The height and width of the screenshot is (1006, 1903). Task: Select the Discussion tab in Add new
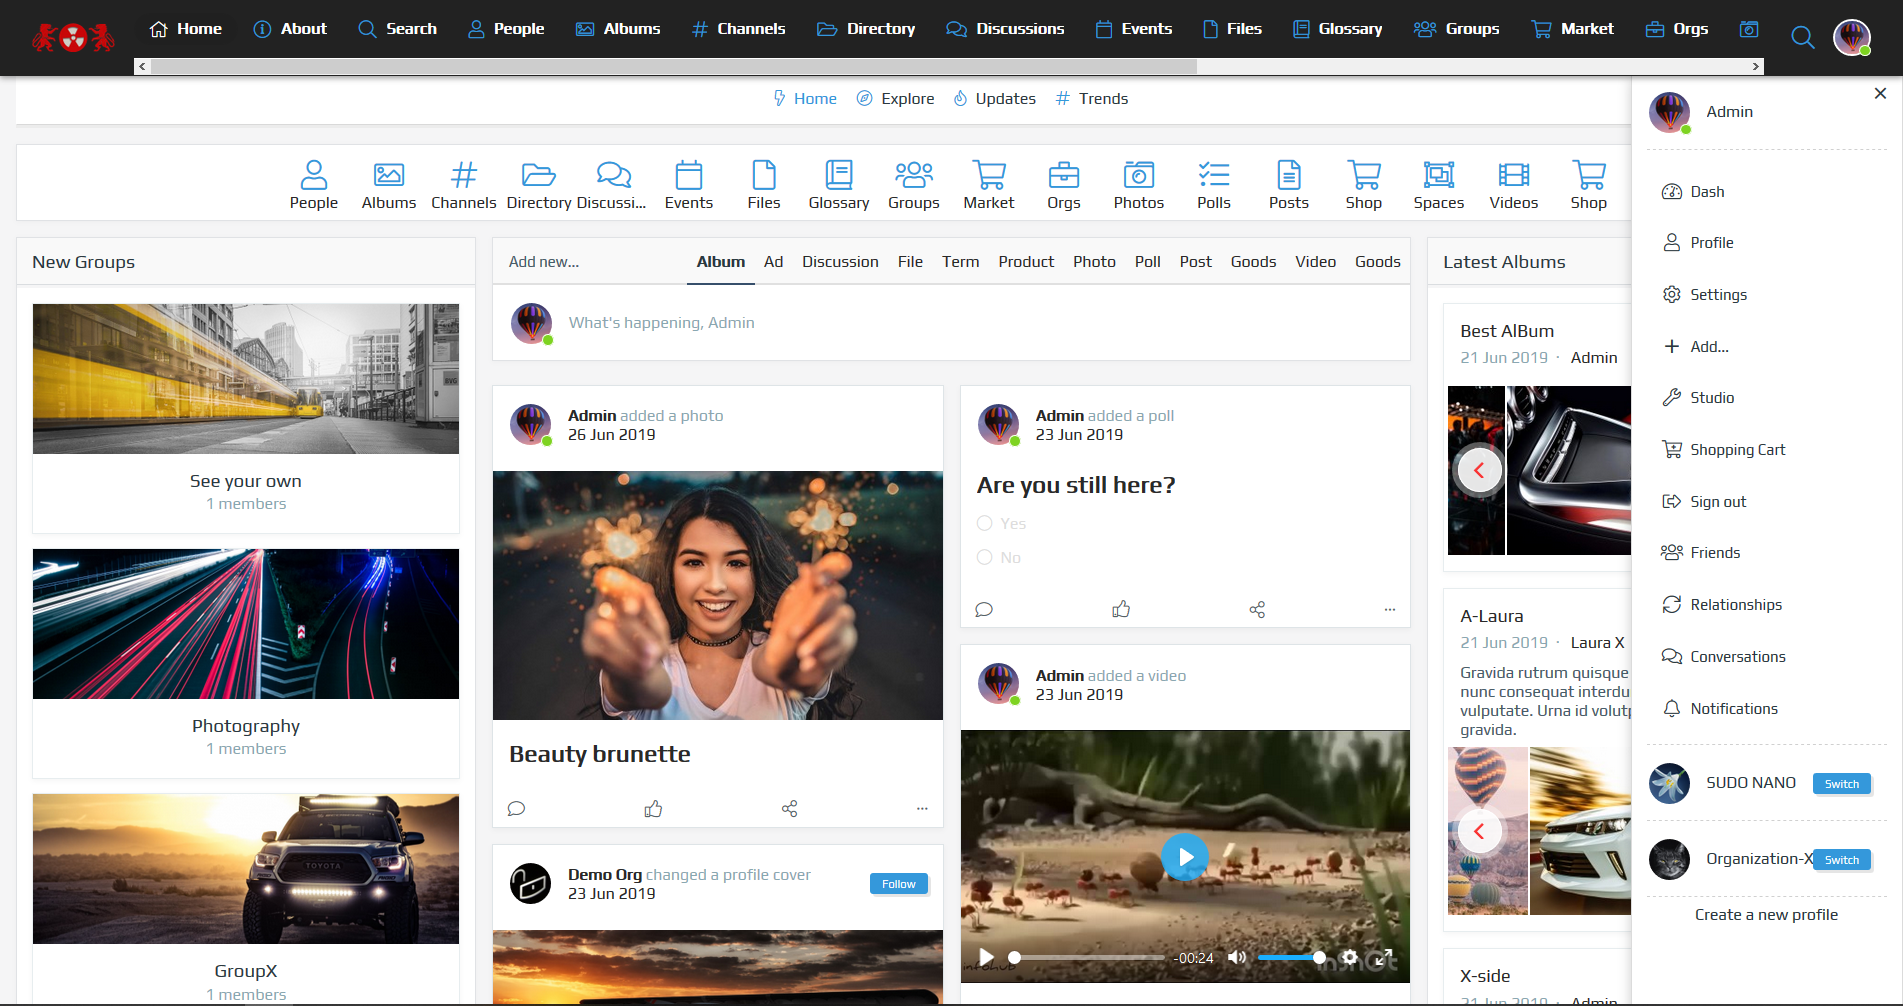pos(840,262)
